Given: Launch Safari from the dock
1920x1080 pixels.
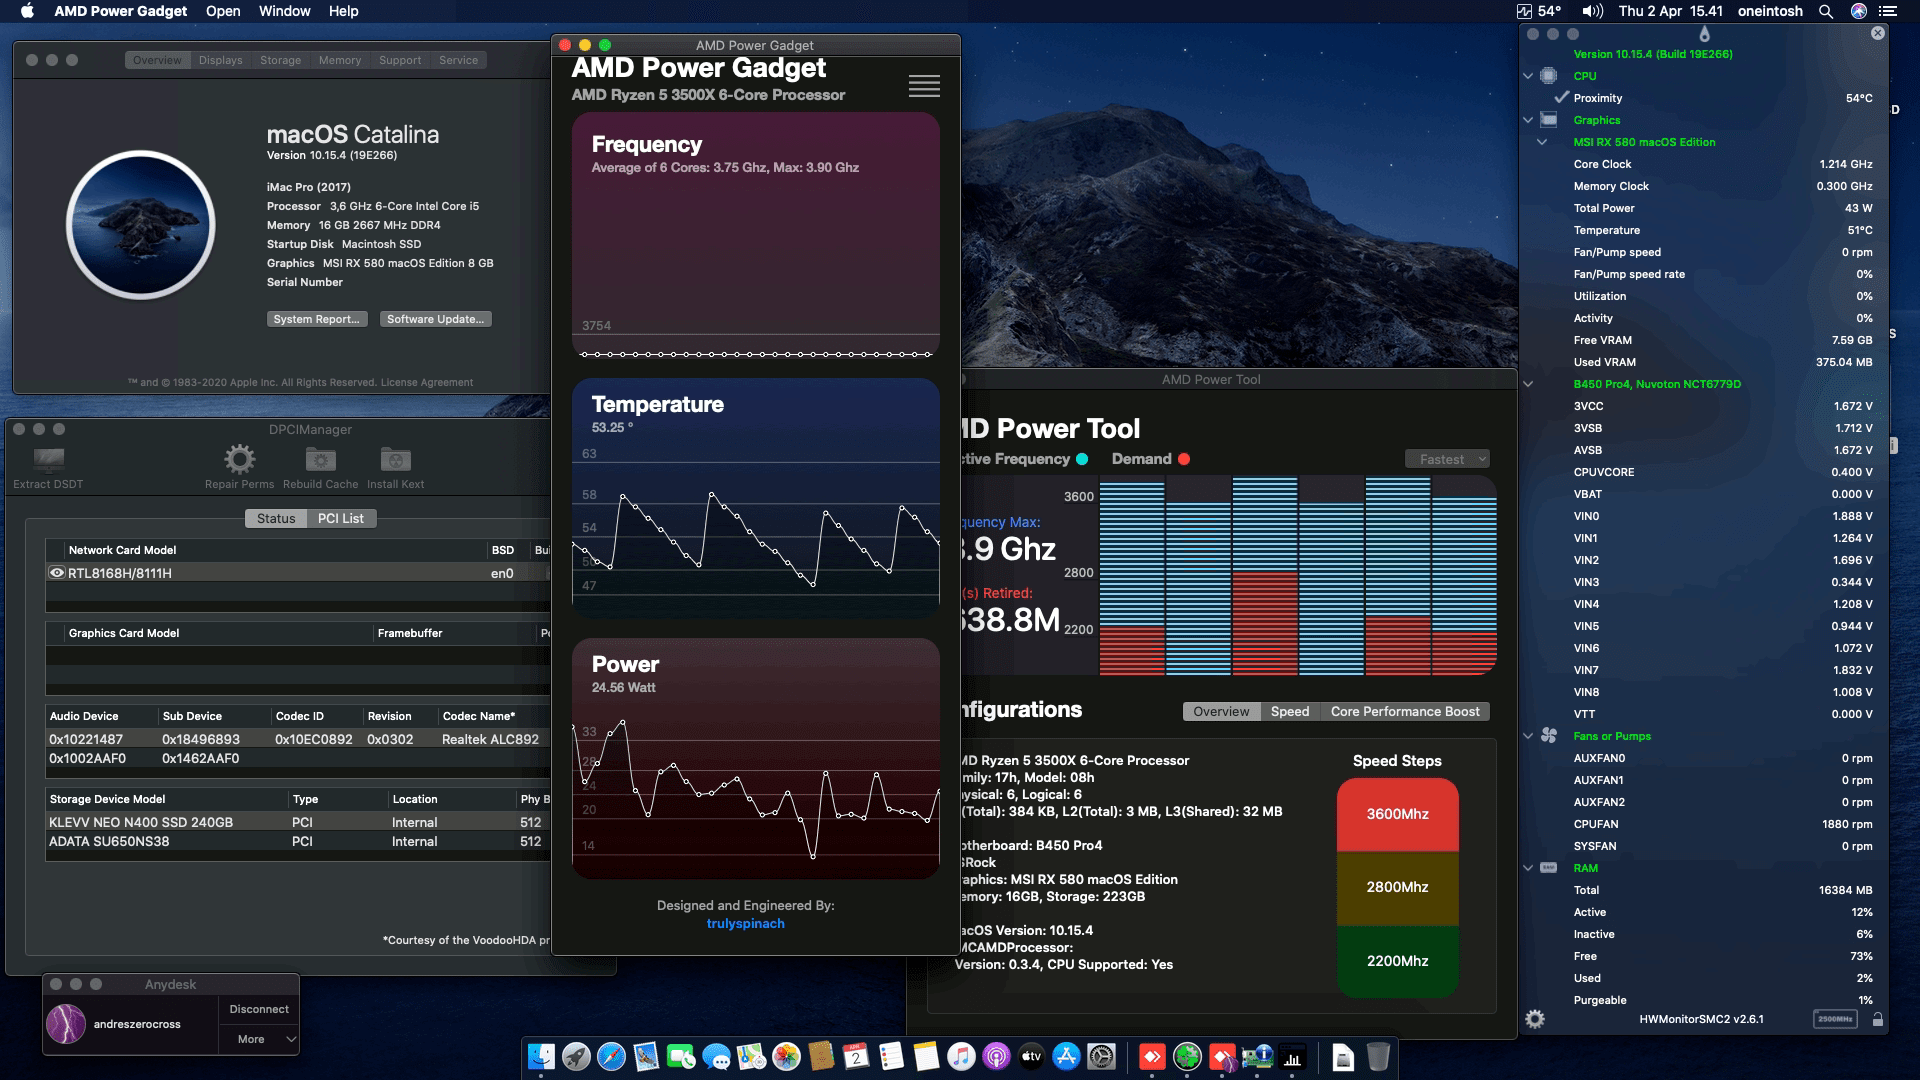Looking at the screenshot, I should pos(611,1056).
